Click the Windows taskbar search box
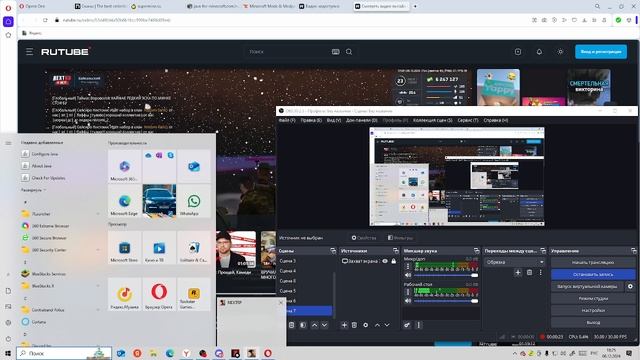Viewport: 640px width, 360px height. click(64, 353)
